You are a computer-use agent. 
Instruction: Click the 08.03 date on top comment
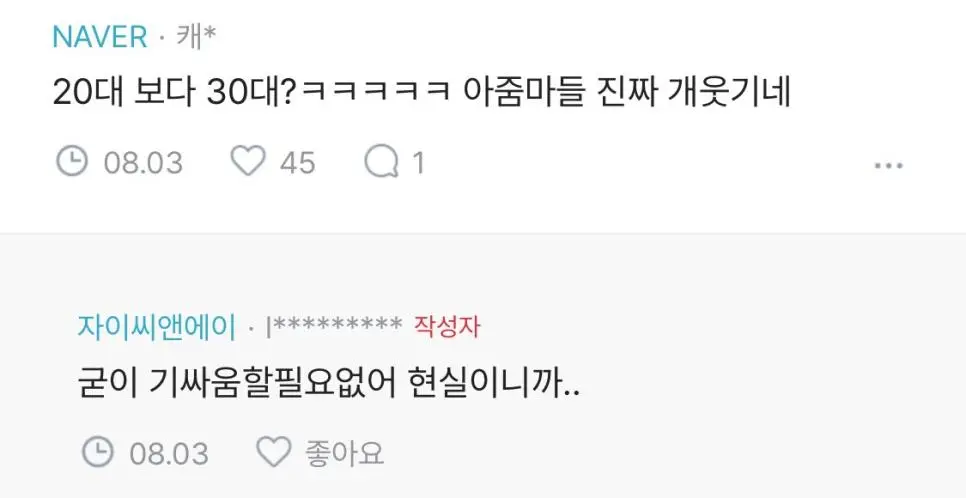coord(144,163)
